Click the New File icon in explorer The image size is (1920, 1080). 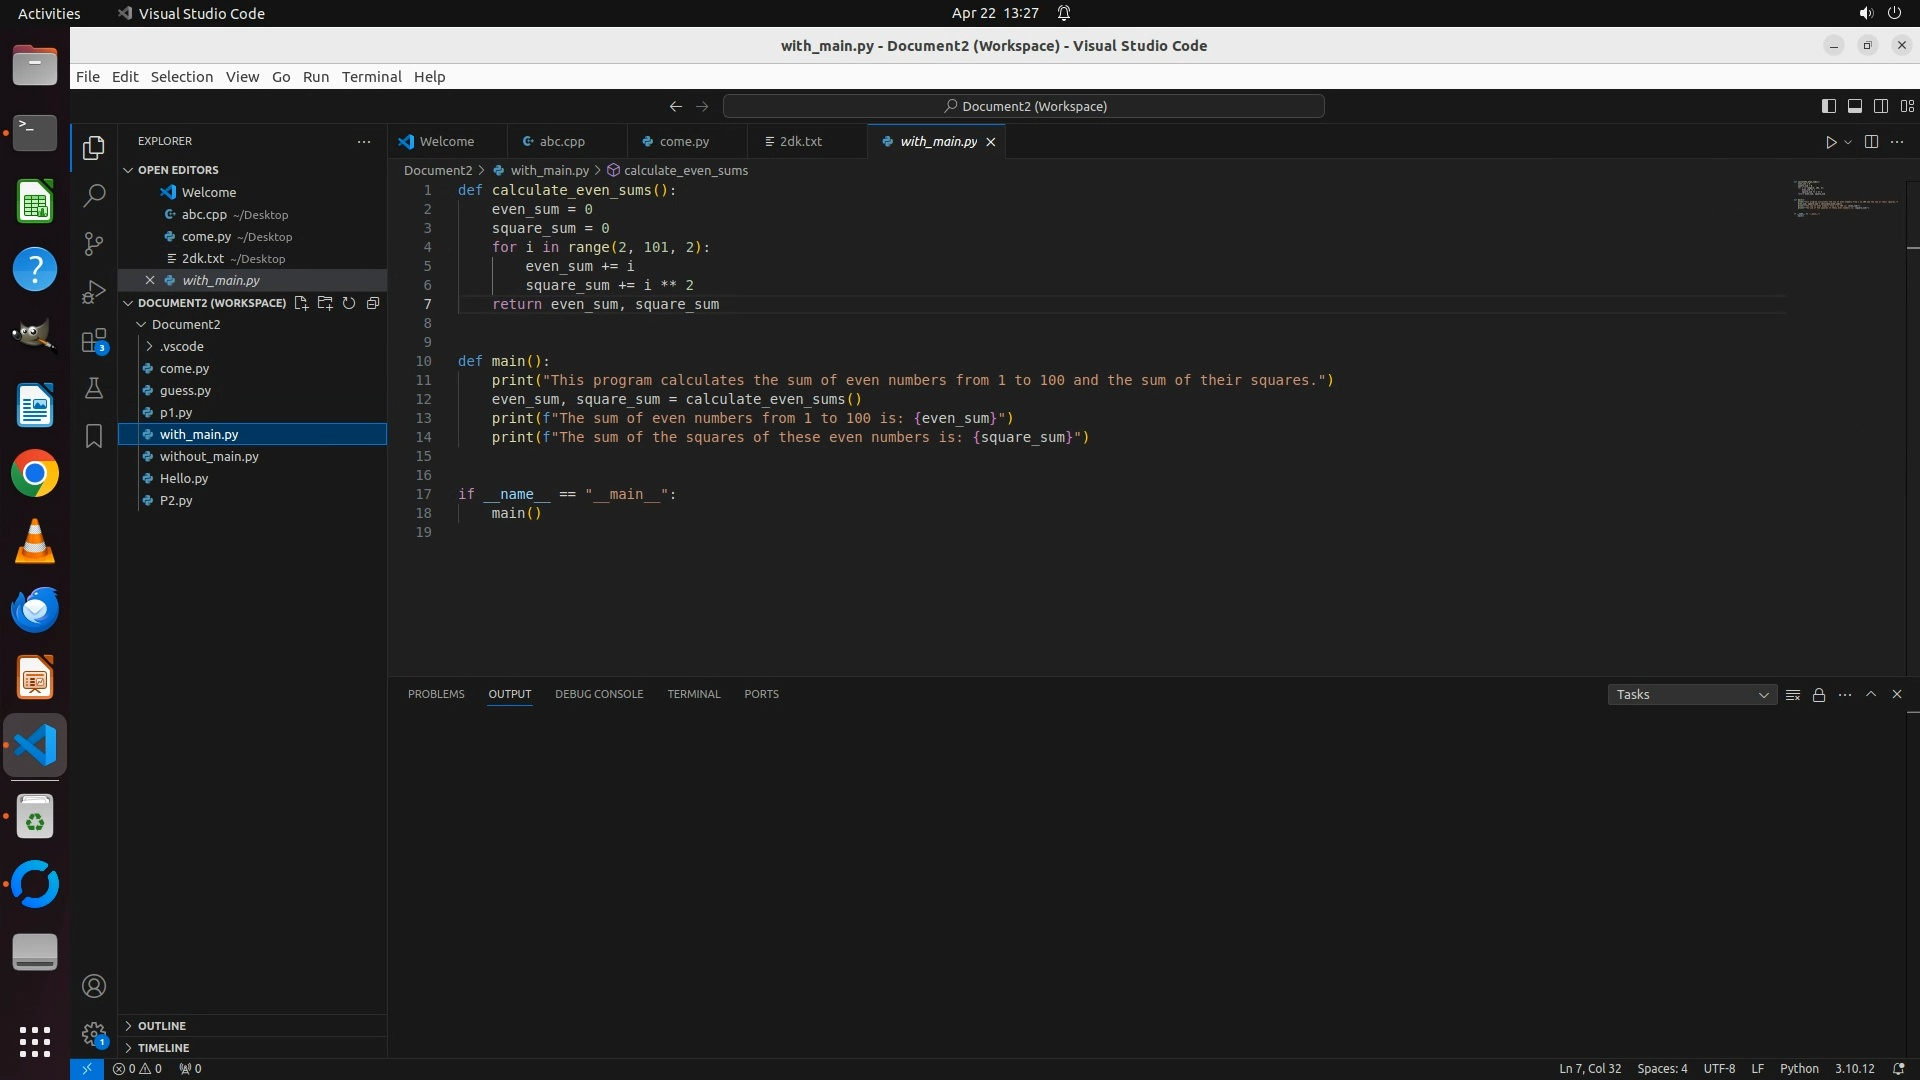(301, 303)
